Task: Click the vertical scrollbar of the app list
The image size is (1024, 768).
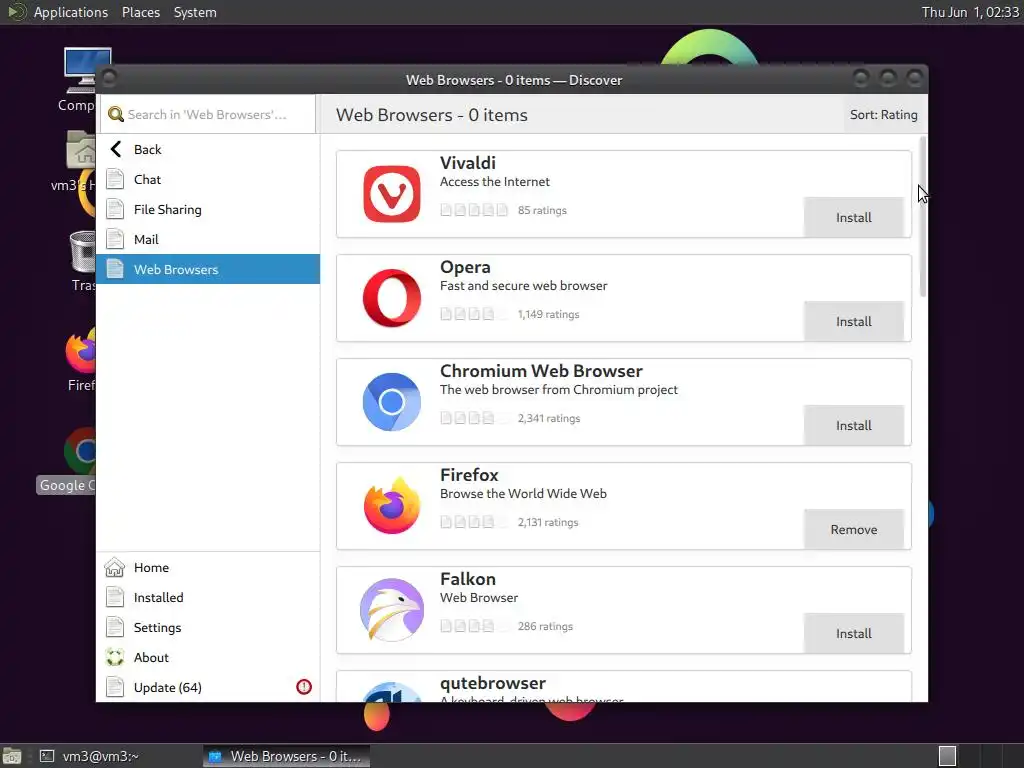Action: pyautogui.click(x=923, y=217)
